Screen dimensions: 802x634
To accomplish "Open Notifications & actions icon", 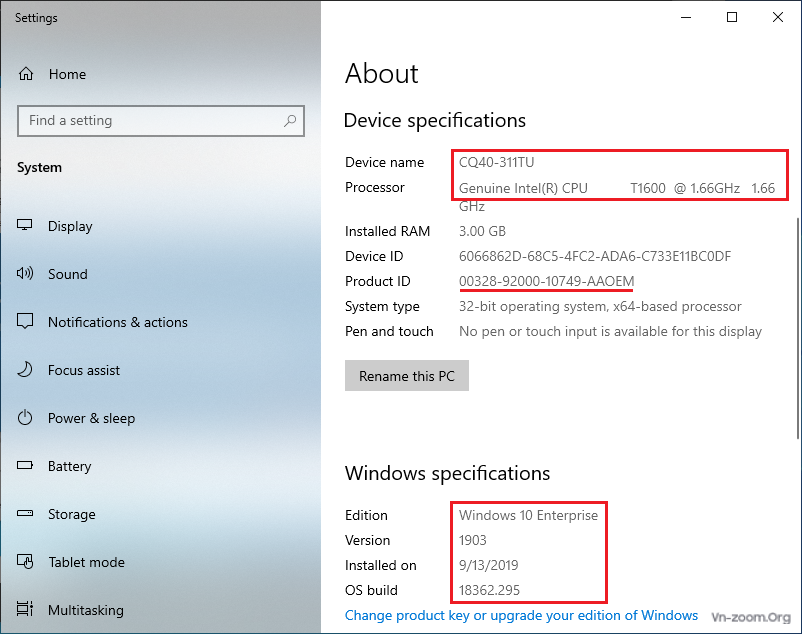I will pyautogui.click(x=25, y=321).
